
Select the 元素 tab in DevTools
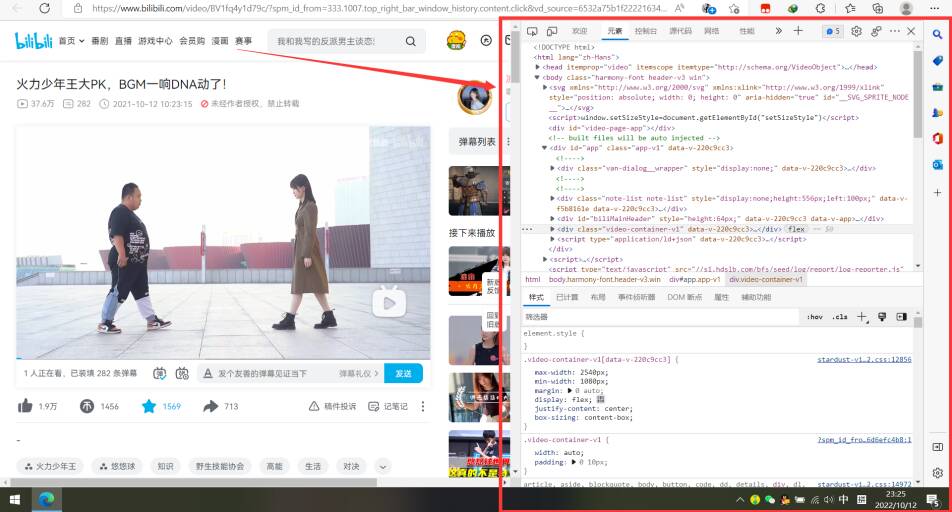[x=614, y=31]
